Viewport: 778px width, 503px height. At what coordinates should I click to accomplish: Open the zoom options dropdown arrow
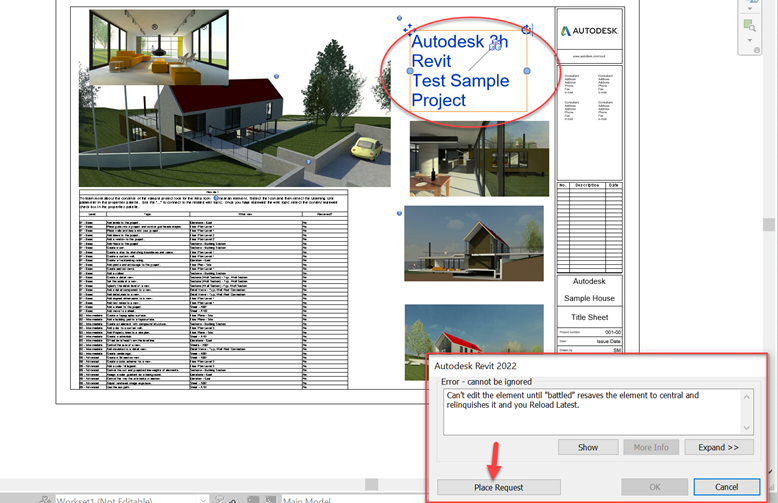(749, 40)
